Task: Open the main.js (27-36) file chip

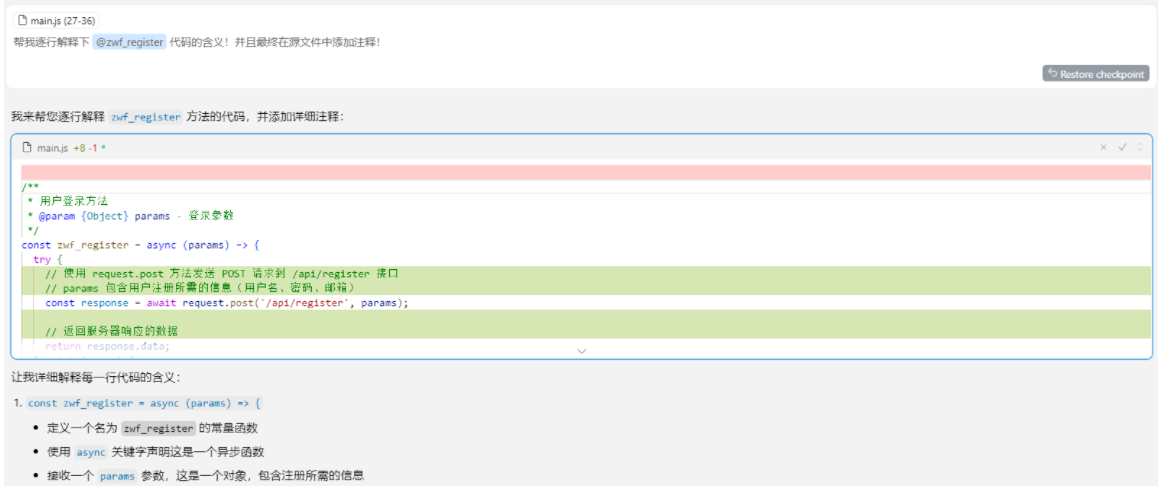Action: click(55, 21)
